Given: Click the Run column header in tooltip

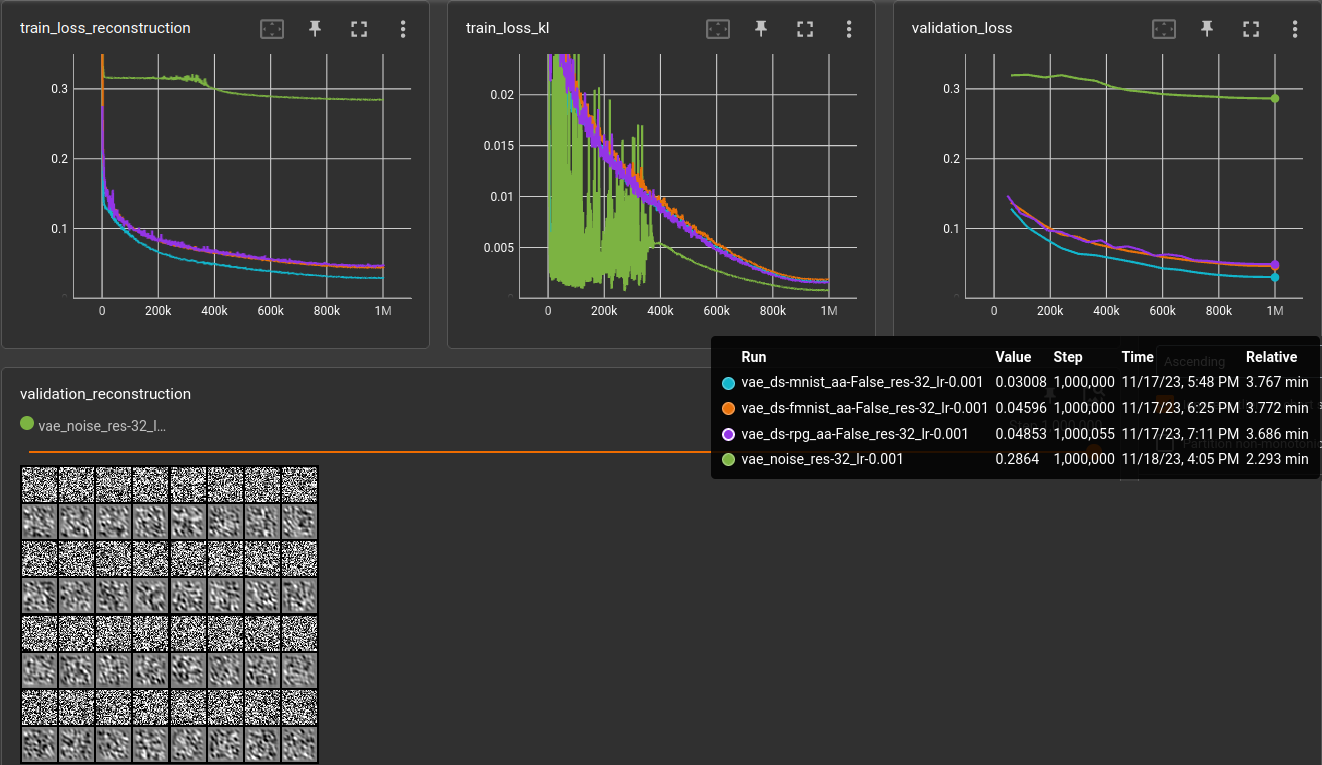Looking at the screenshot, I should 754,357.
